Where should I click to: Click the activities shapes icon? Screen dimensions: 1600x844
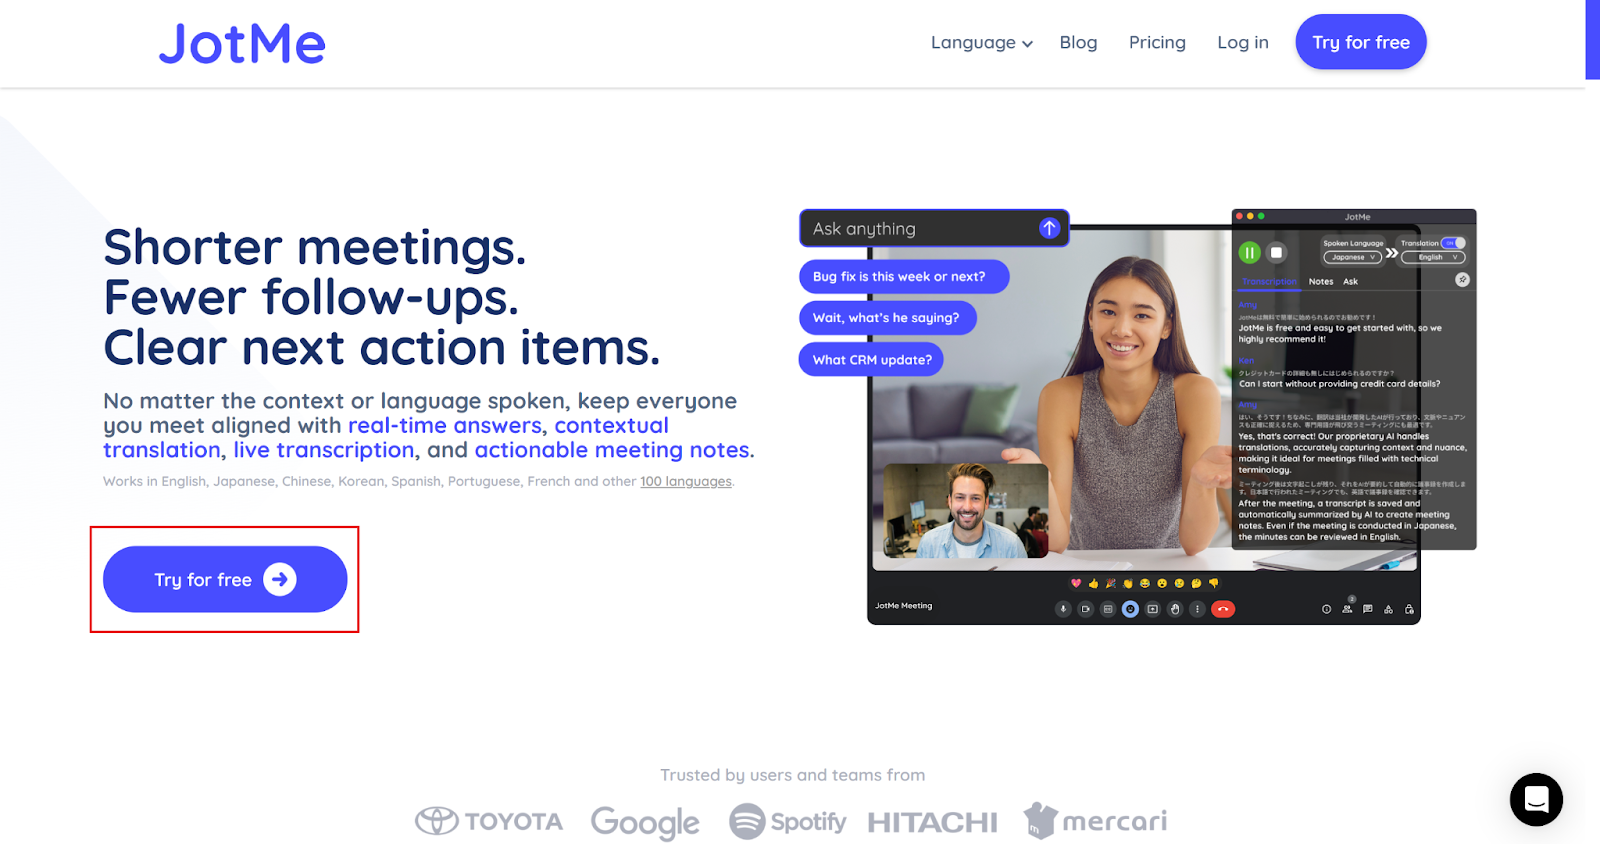1388,609
